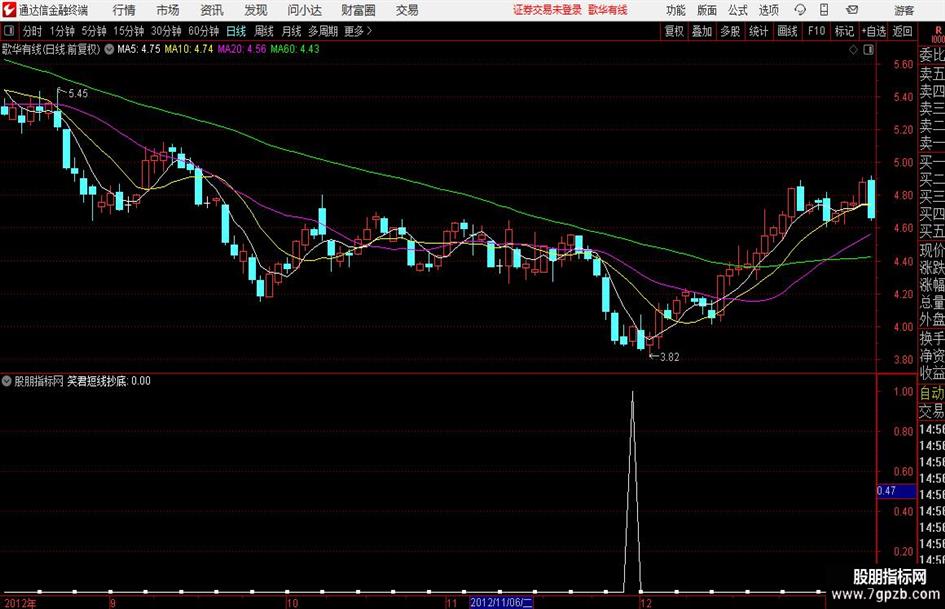Click the red R 1000 corner icon

938,33
